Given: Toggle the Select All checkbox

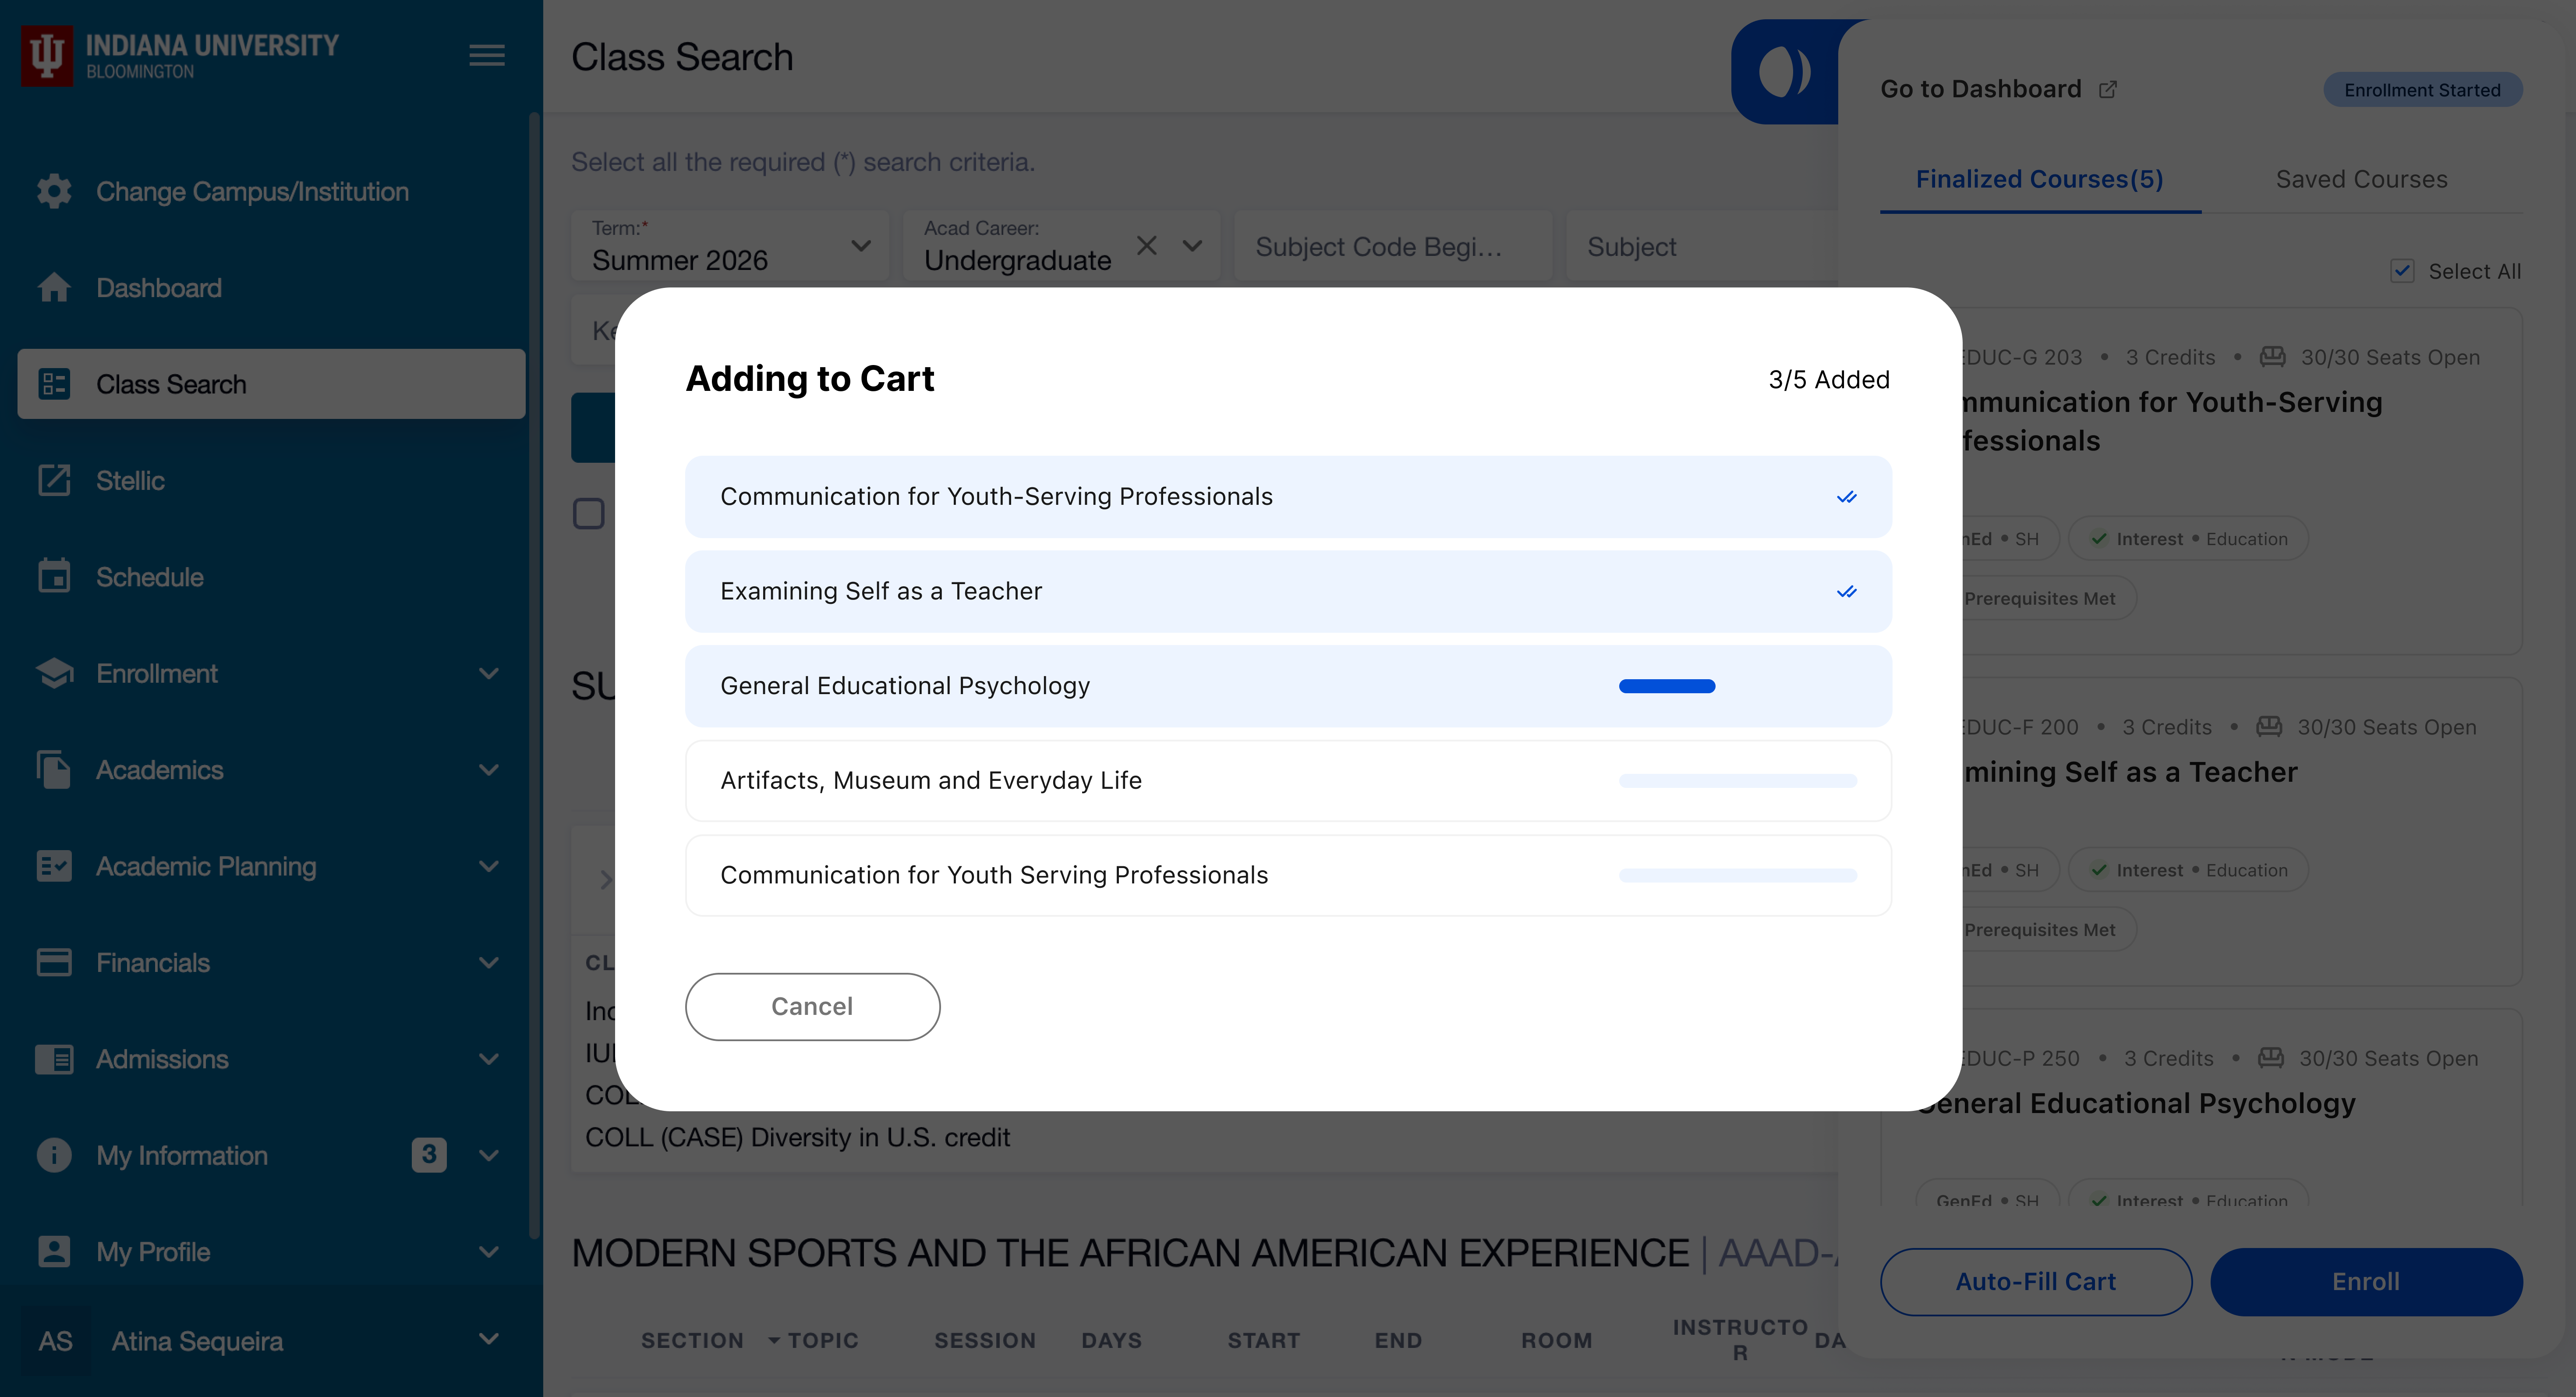Looking at the screenshot, I should click(x=2402, y=271).
